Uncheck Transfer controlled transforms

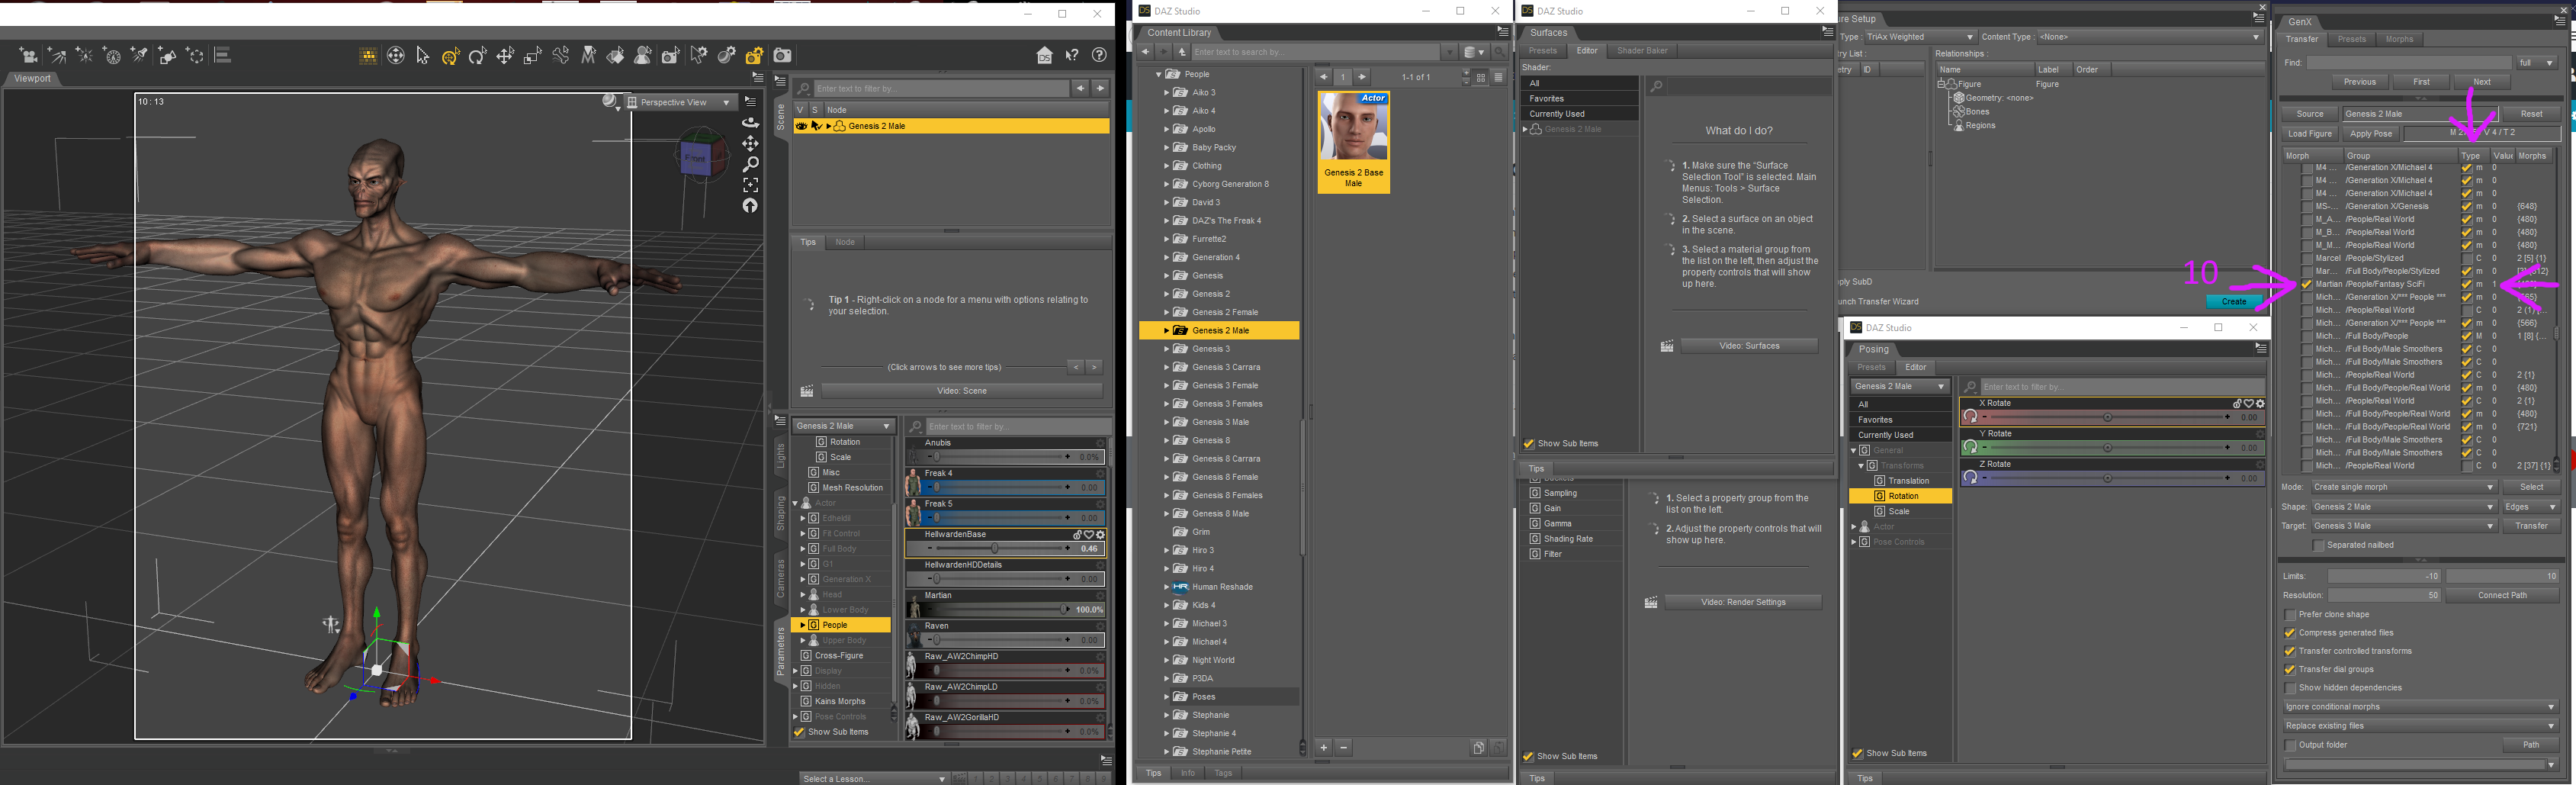2290,651
